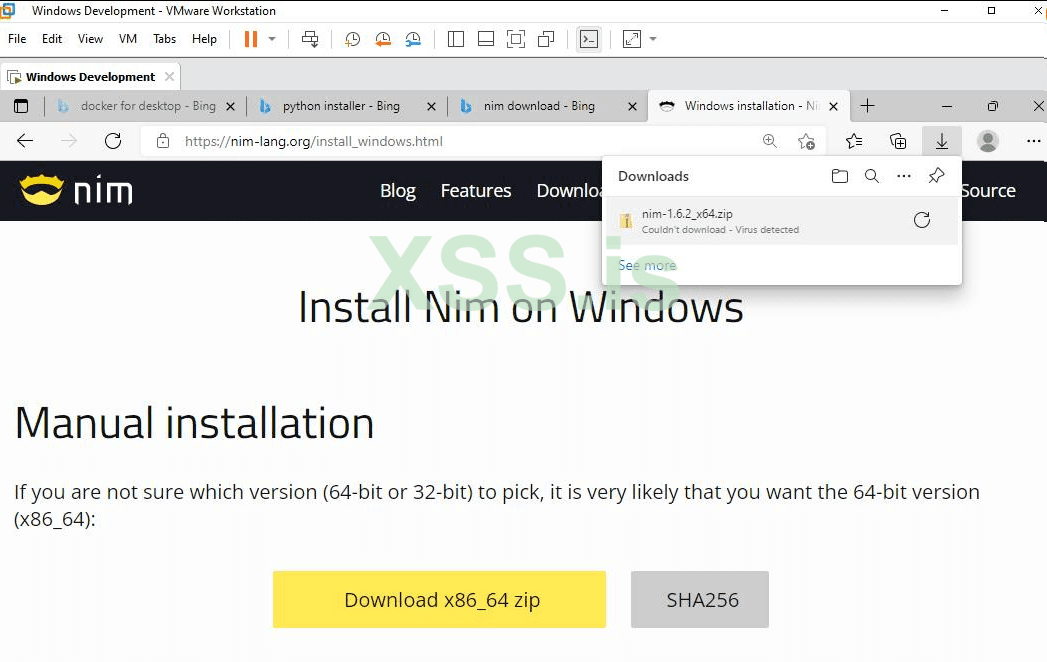This screenshot has height=662, width=1047.
Task: Open VMware File menu
Action: point(17,39)
